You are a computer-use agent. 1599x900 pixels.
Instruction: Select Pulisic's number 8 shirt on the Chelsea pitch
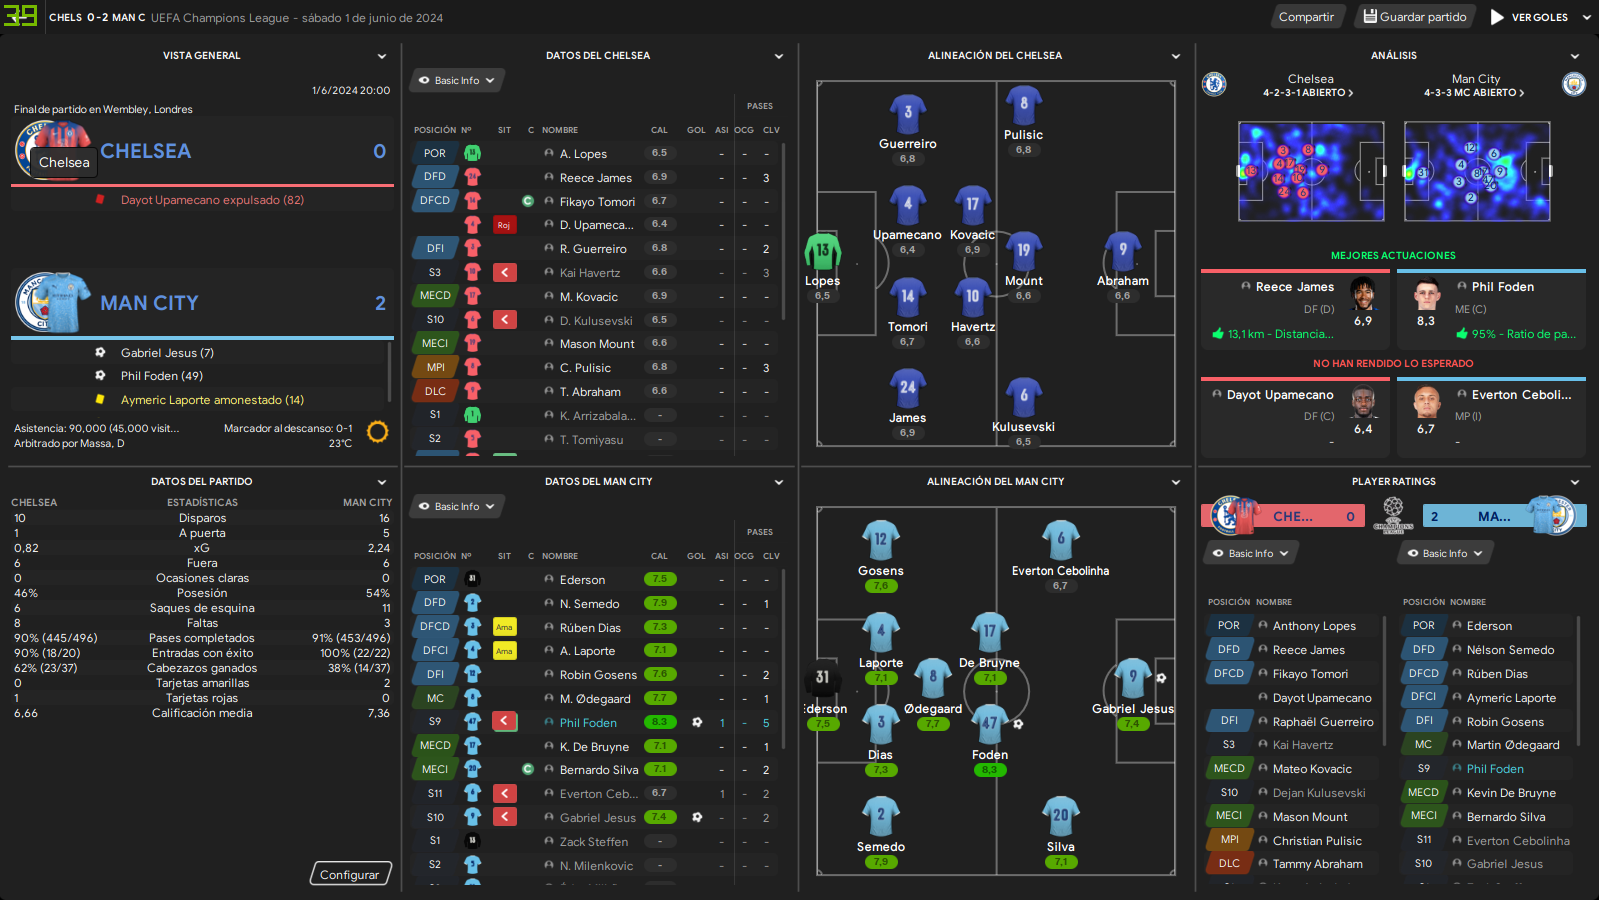point(1023,105)
